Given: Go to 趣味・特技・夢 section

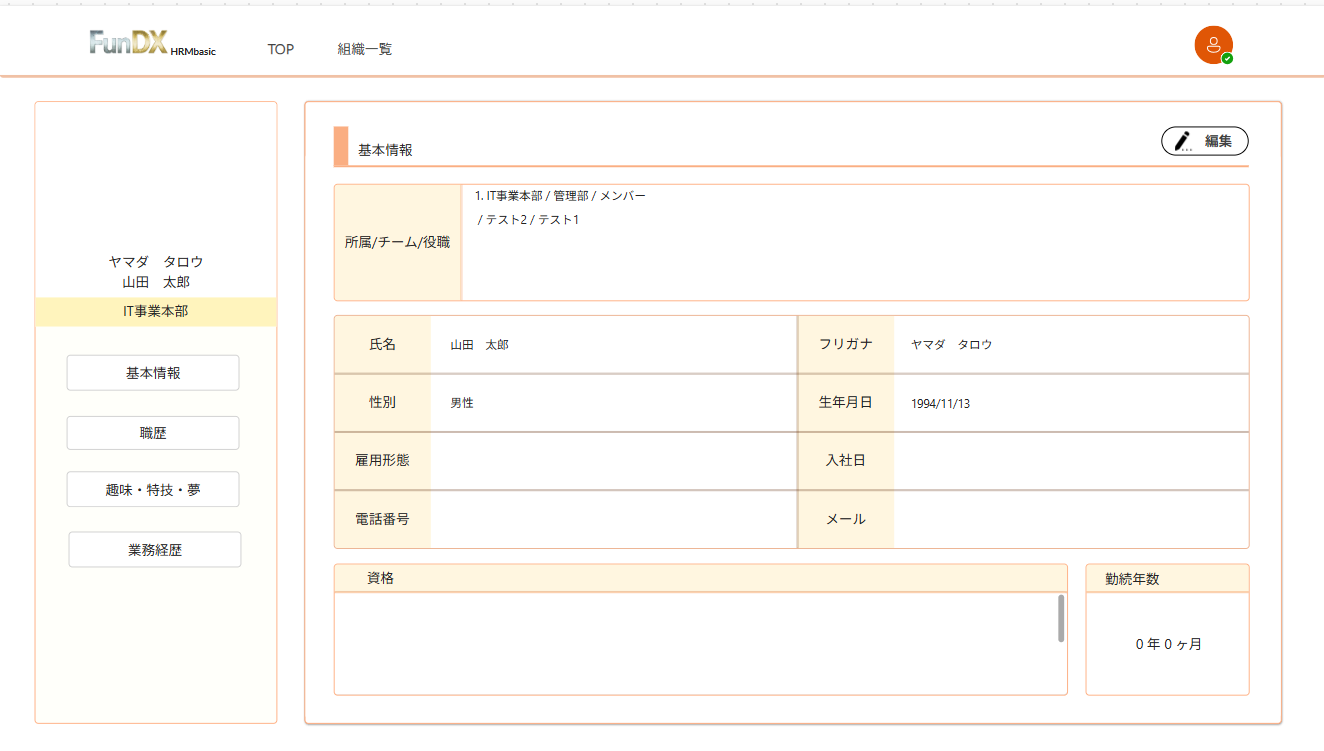Looking at the screenshot, I should pos(153,490).
